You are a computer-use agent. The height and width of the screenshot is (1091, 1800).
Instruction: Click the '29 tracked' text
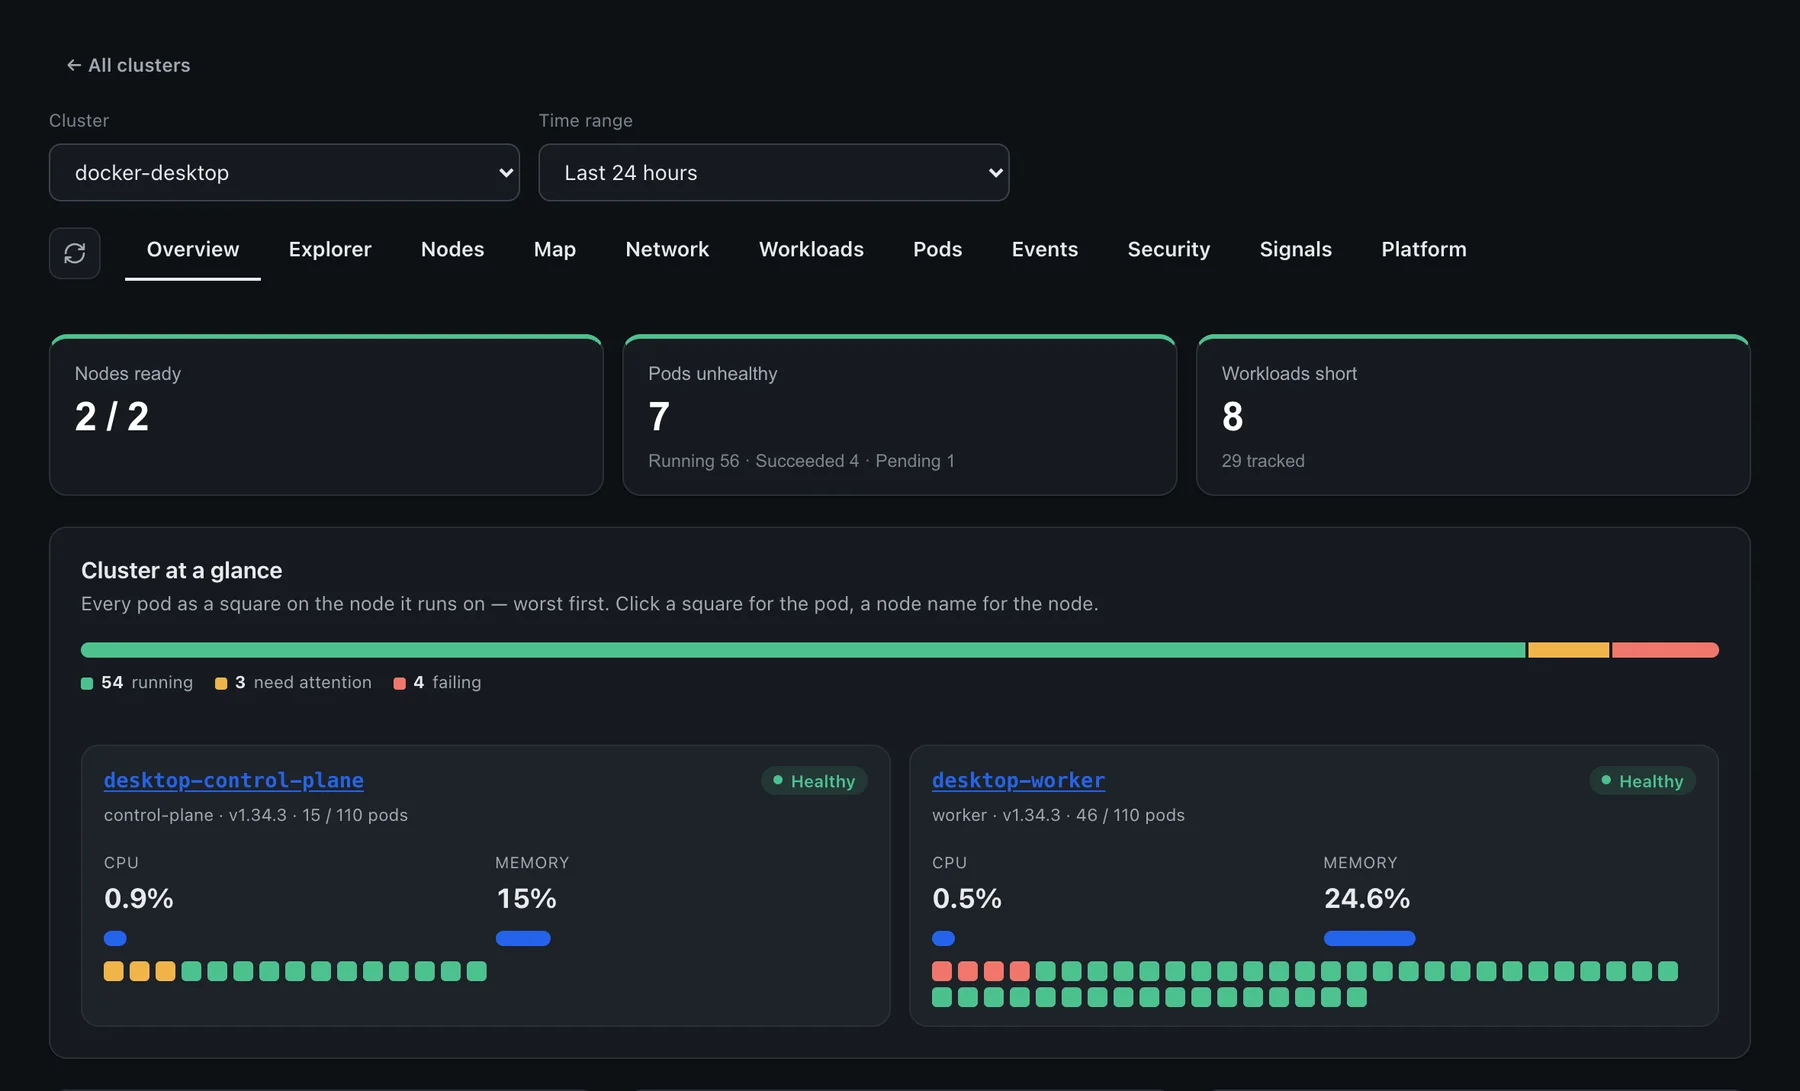[x=1263, y=461]
